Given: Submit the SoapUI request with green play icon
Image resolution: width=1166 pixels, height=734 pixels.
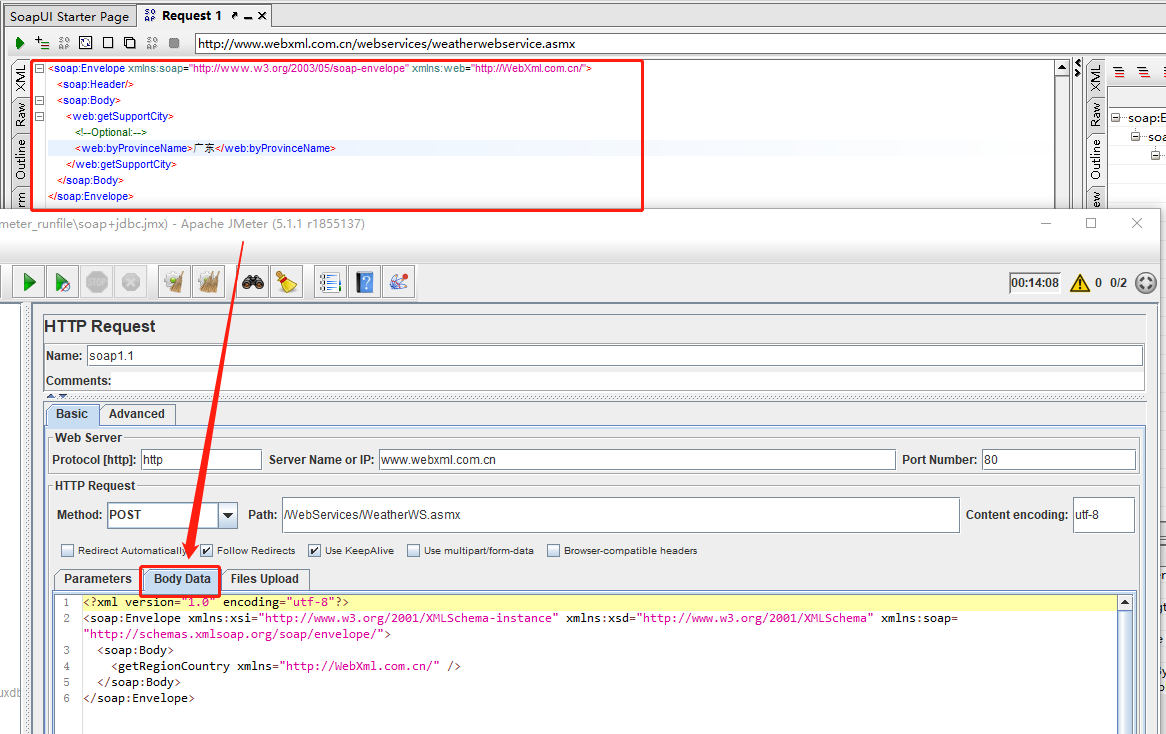Looking at the screenshot, I should tap(20, 43).
